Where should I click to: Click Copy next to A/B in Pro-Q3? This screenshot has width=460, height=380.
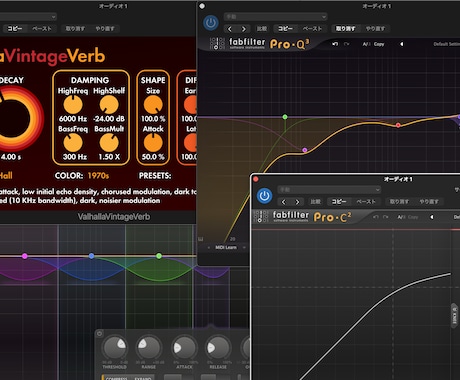[379, 44]
